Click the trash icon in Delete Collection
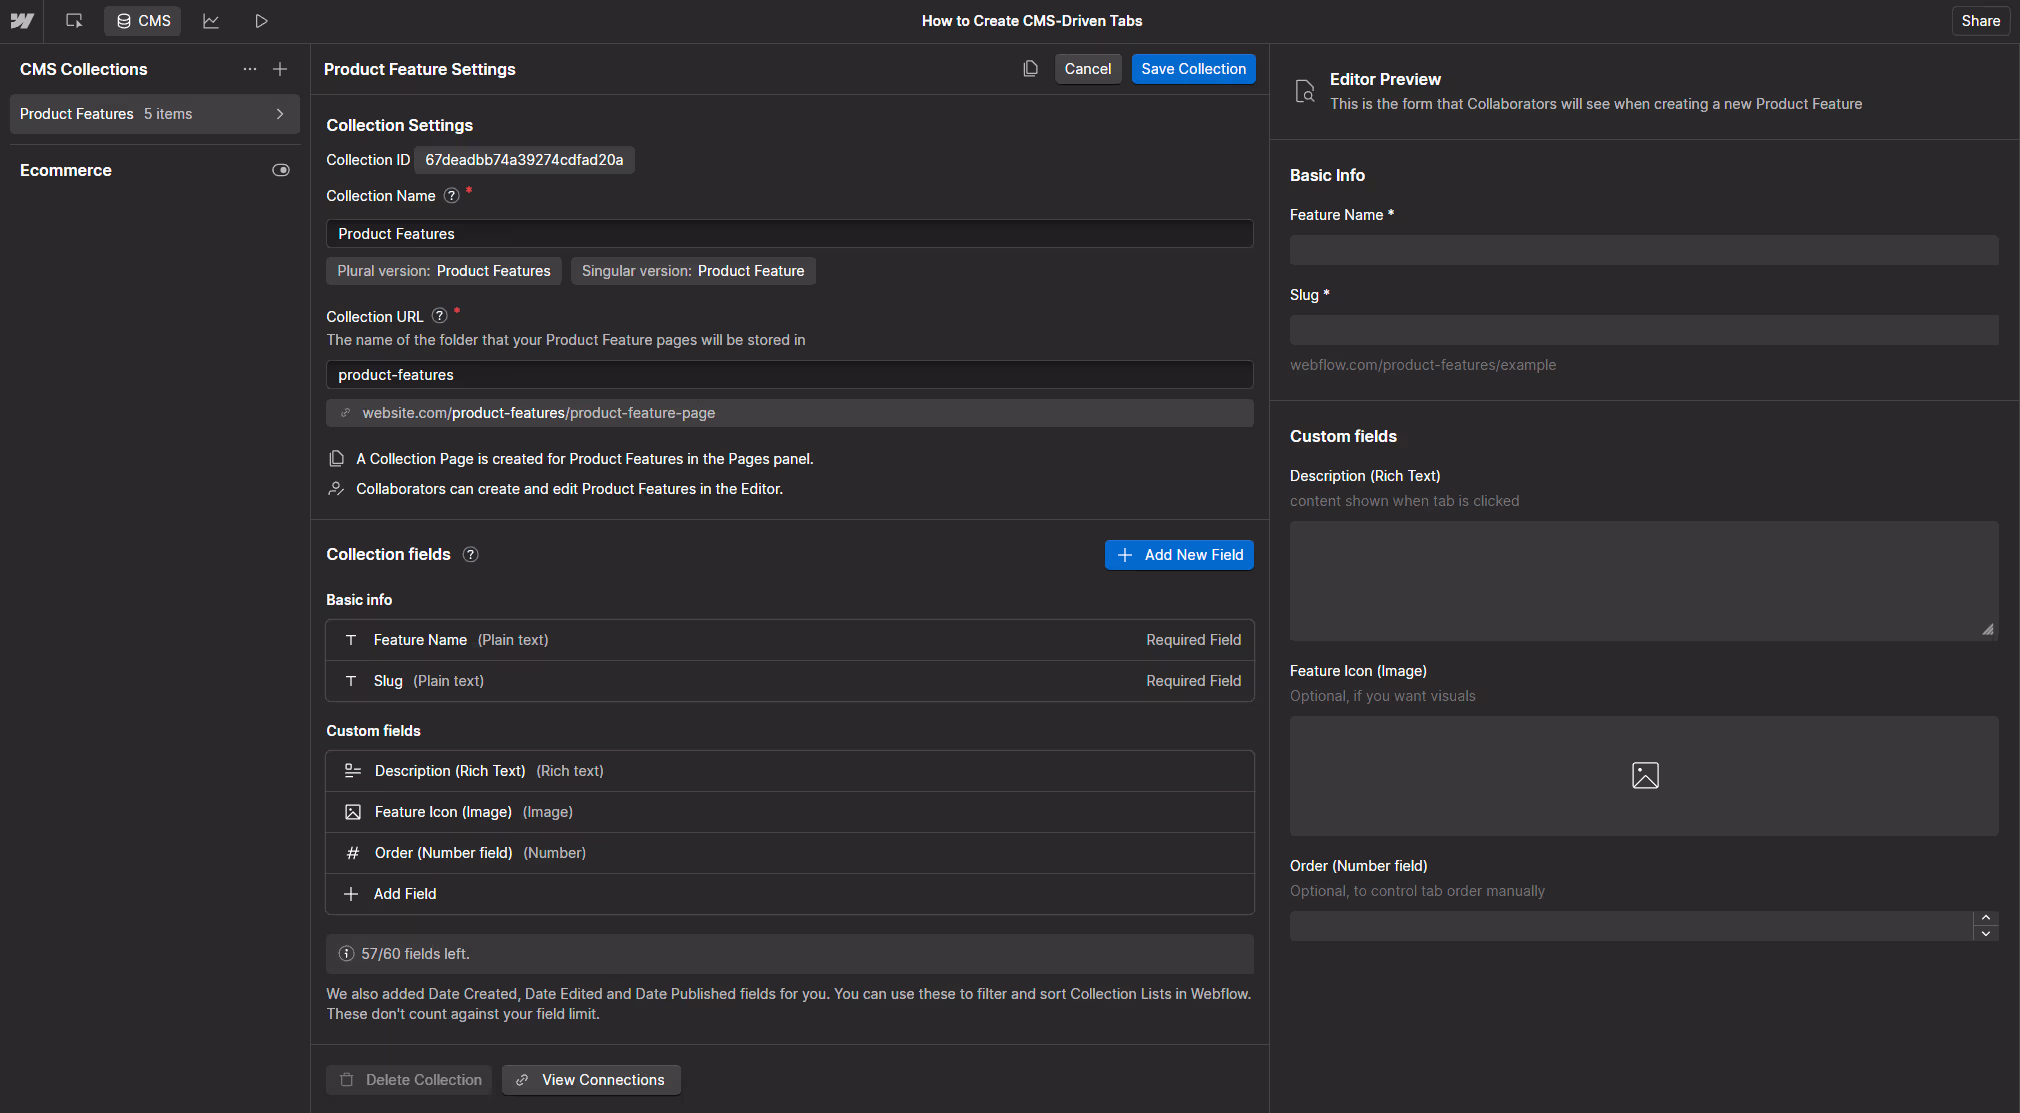This screenshot has height=1113, width=2020. tap(347, 1080)
